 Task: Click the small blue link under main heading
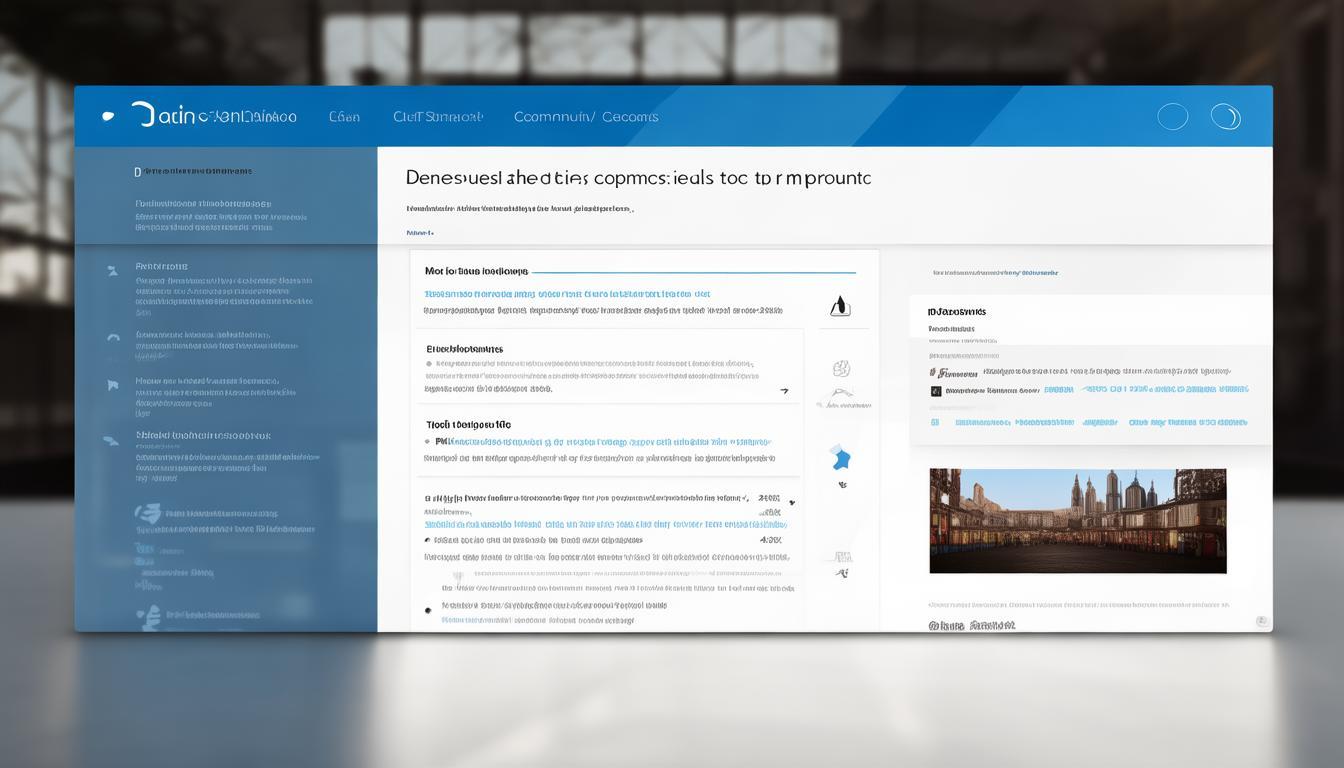coord(420,232)
